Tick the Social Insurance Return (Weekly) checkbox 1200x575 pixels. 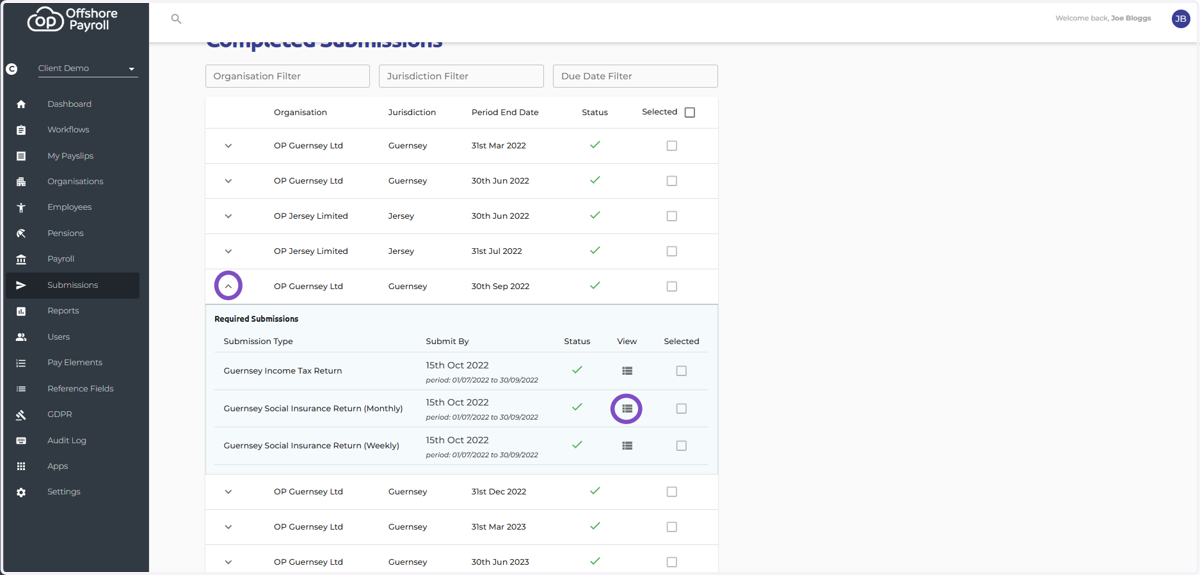tap(681, 446)
